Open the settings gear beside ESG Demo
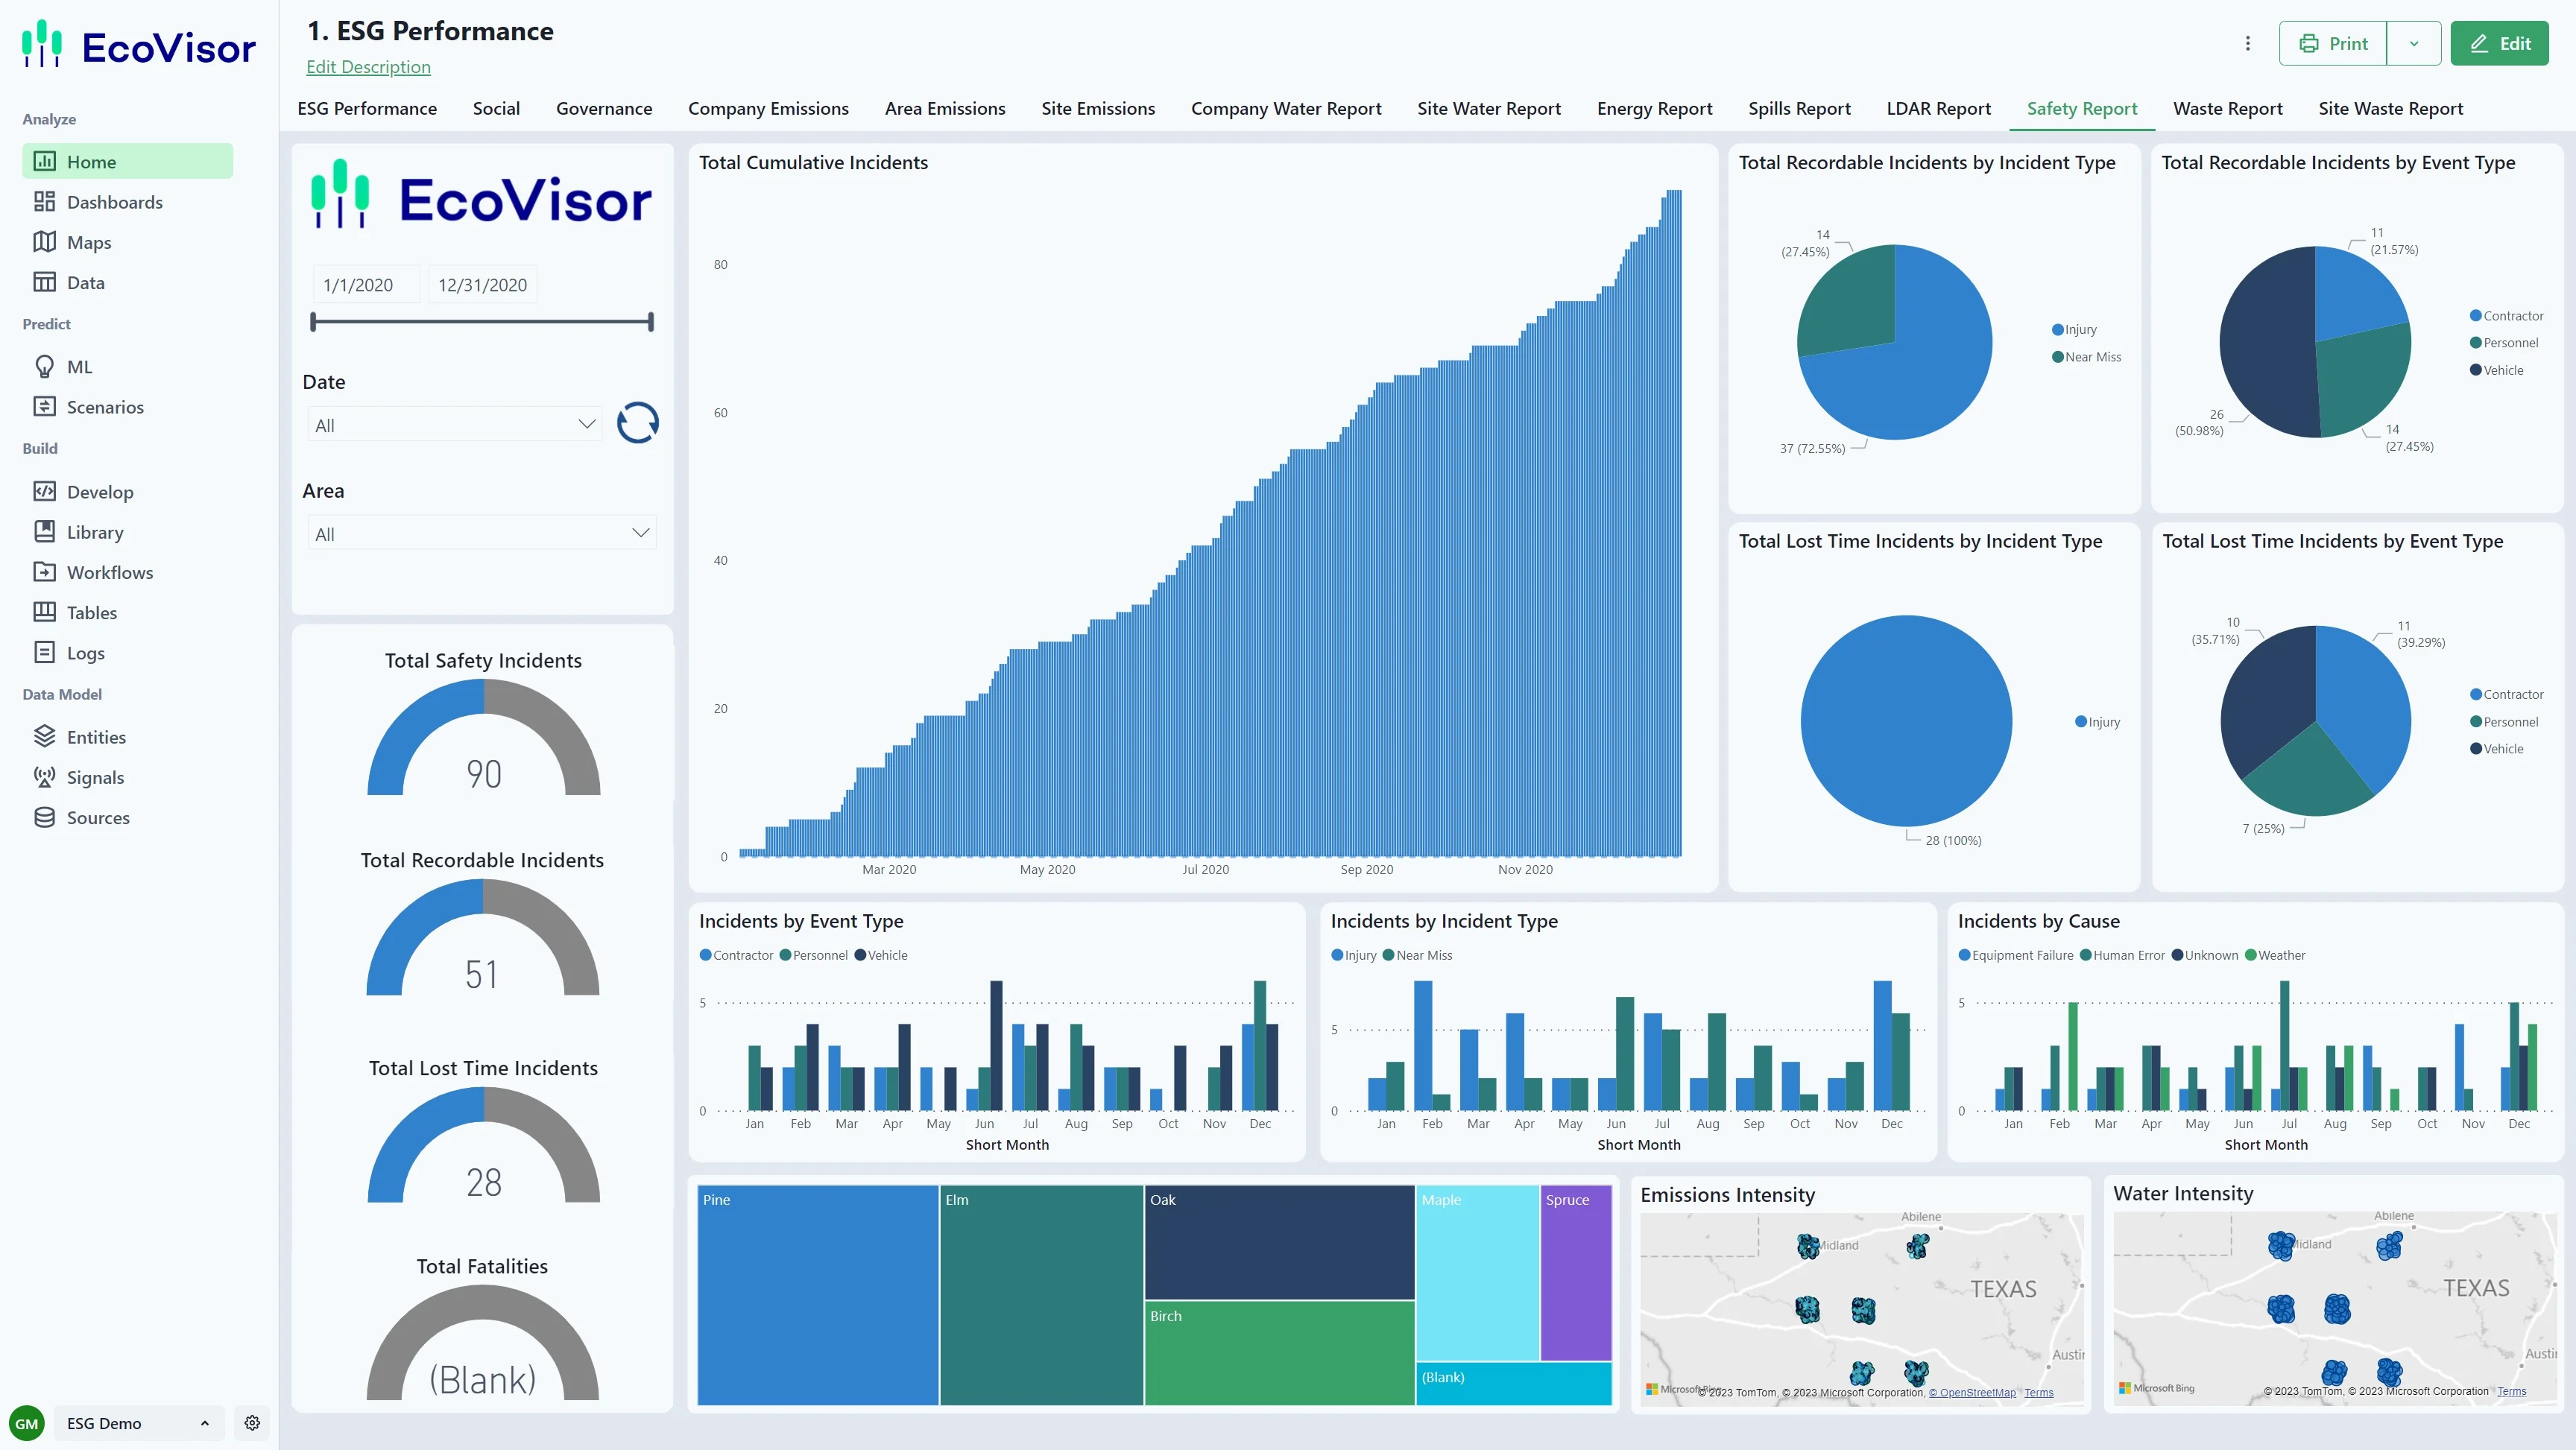 pos(252,1423)
